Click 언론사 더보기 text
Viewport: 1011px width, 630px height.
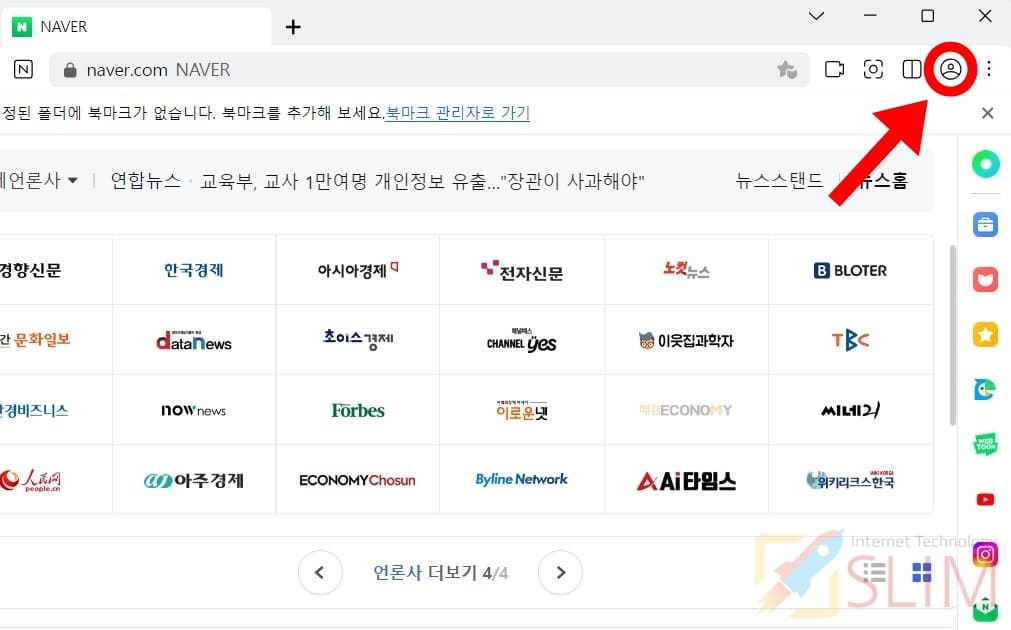point(425,573)
